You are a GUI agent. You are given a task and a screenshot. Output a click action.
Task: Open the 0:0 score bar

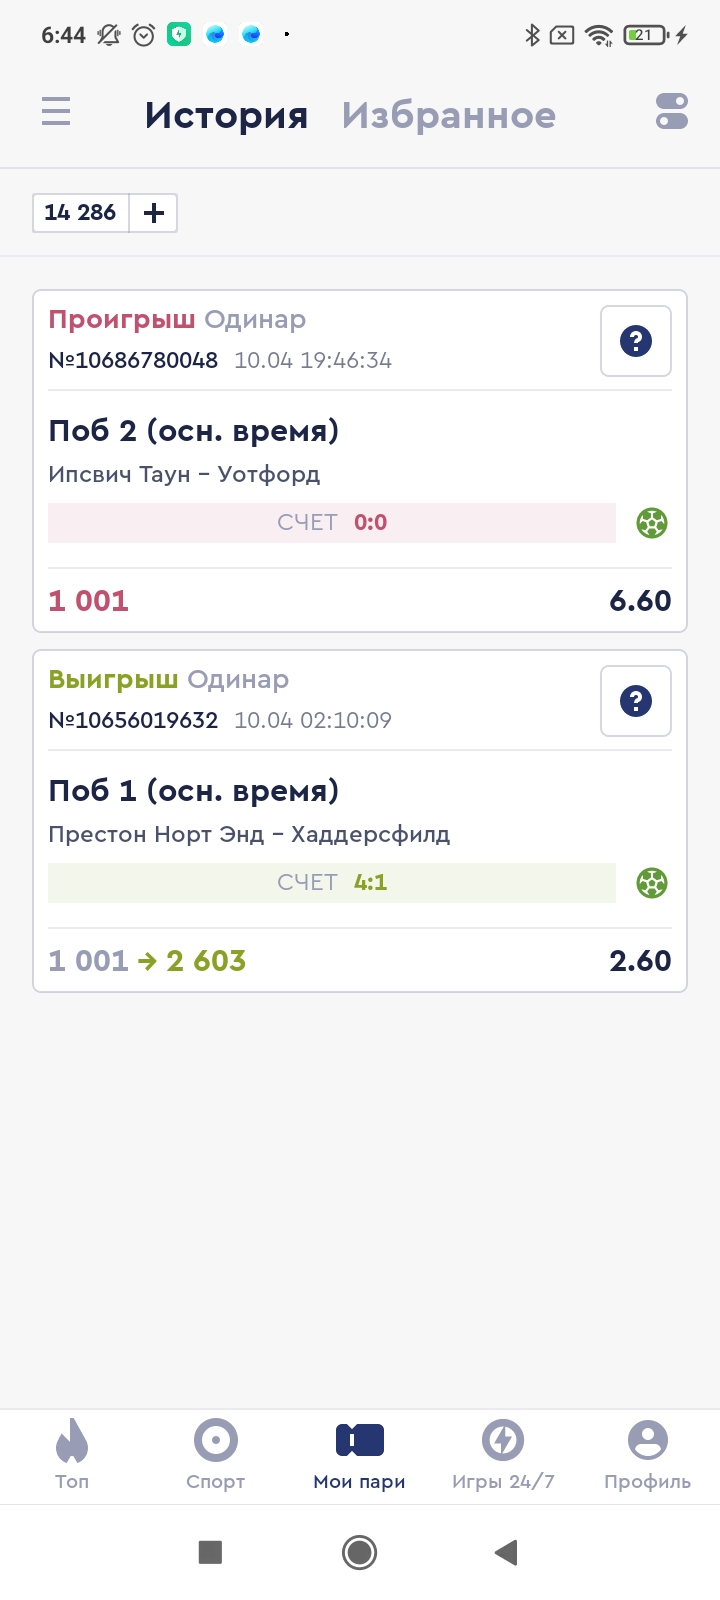tap(332, 523)
